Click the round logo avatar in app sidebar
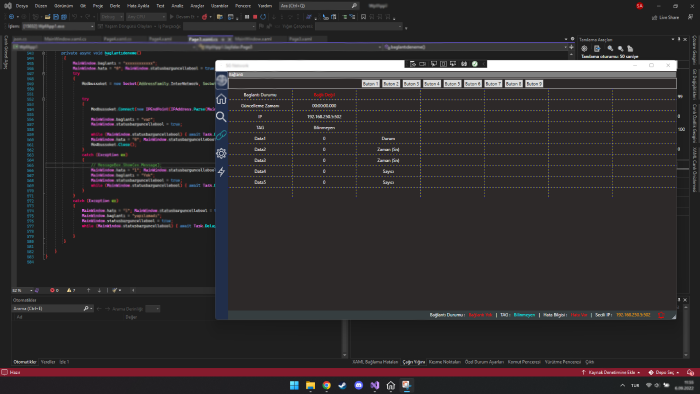The image size is (700, 394). tap(221, 80)
